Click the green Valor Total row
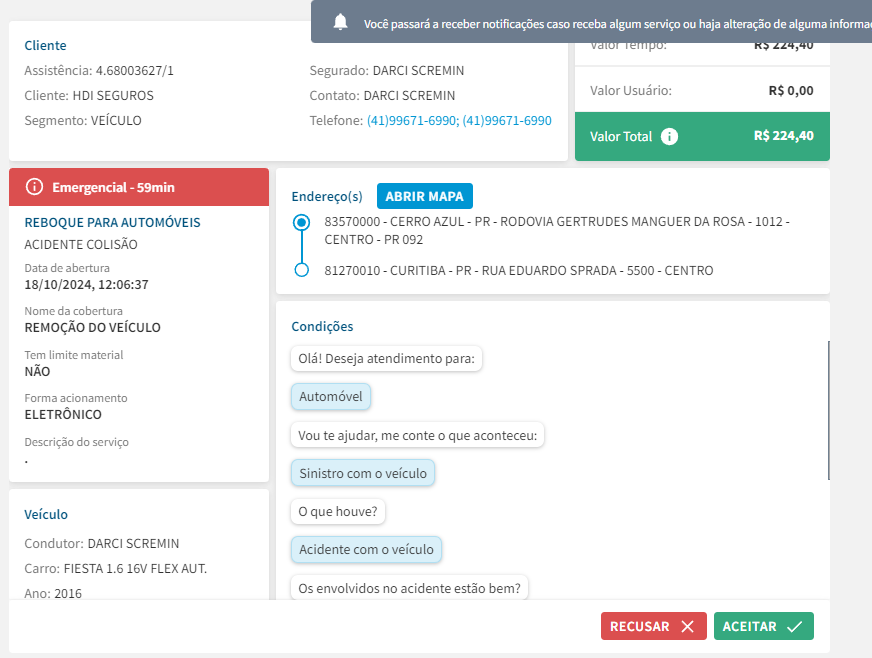This screenshot has width=872, height=658. (x=702, y=137)
